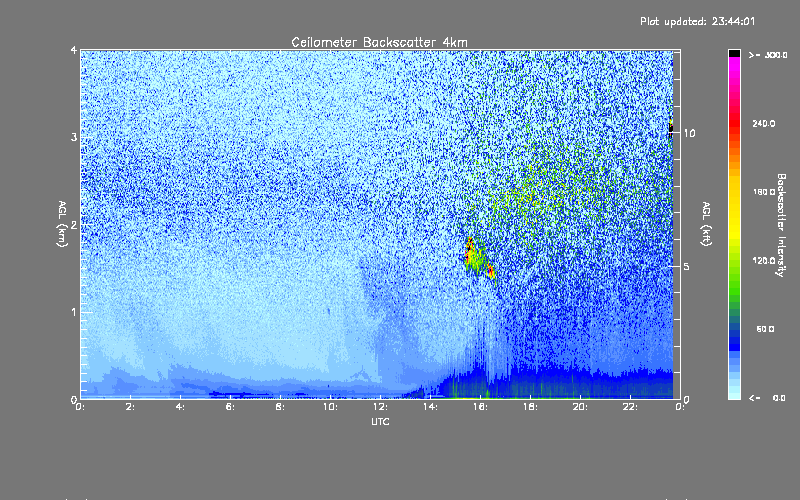Image resolution: width=800 pixels, height=500 pixels.
Task: Click the '10' kft label on right axis
Action: pyautogui.click(x=689, y=133)
